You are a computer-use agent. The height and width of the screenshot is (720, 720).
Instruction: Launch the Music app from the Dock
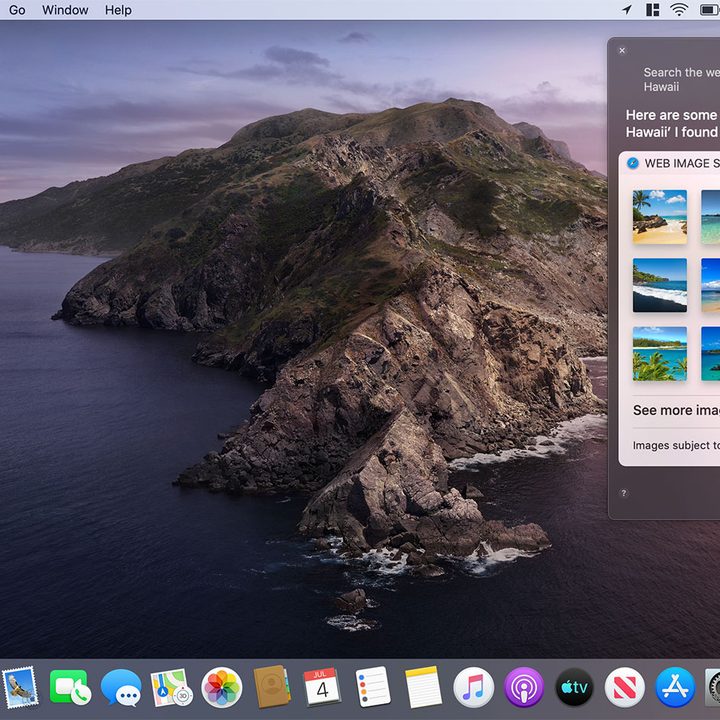coord(473,687)
